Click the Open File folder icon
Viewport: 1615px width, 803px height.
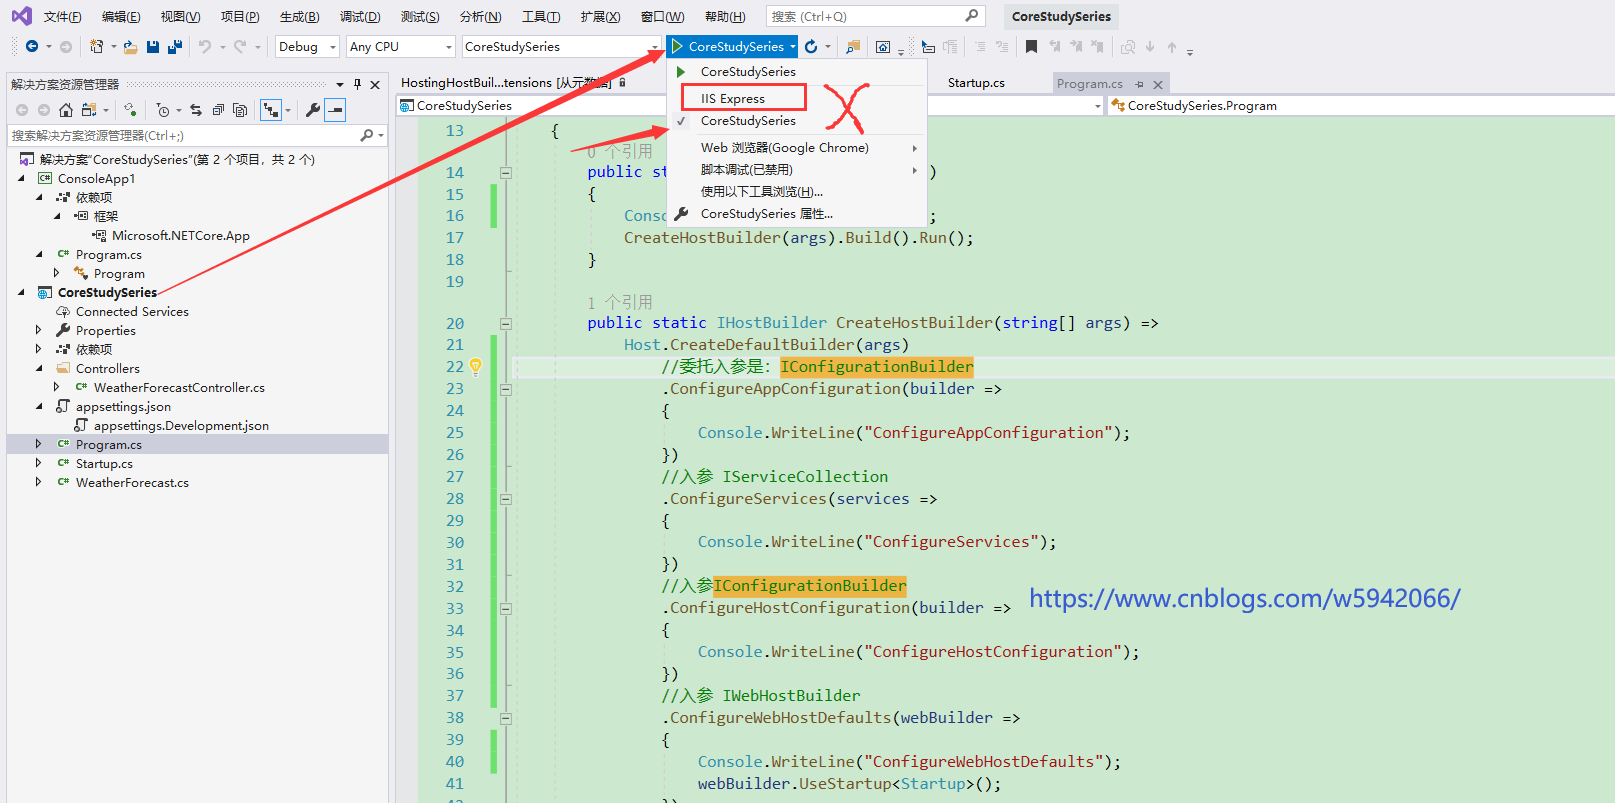pyautogui.click(x=130, y=47)
